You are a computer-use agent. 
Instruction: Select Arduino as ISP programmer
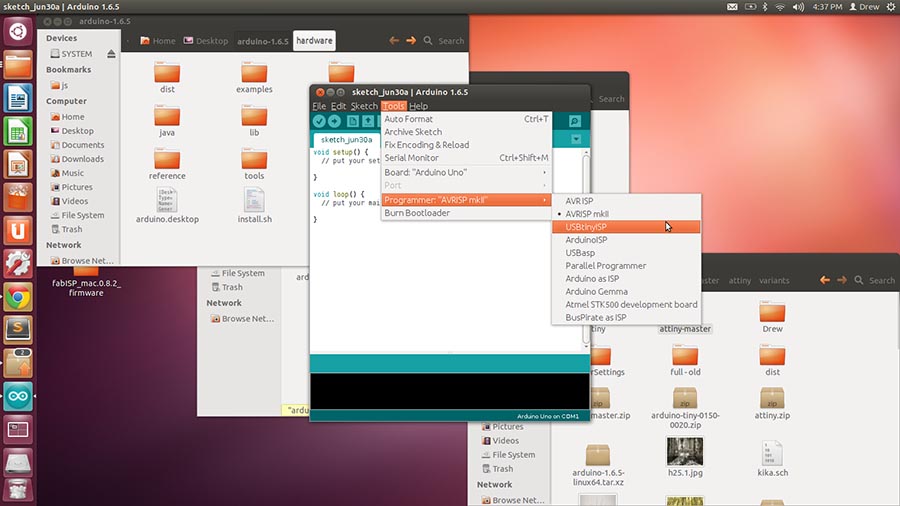pyautogui.click(x=626, y=278)
